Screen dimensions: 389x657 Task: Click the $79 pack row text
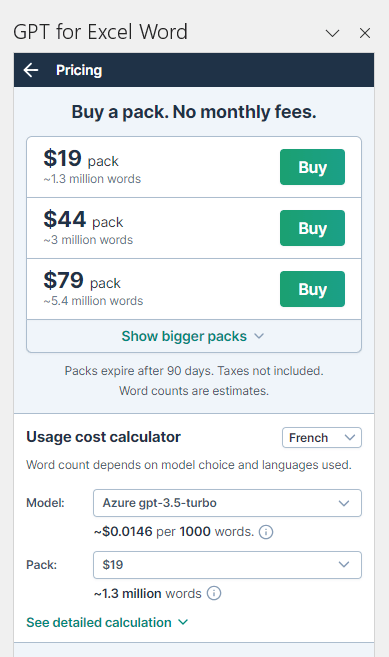coord(93,289)
